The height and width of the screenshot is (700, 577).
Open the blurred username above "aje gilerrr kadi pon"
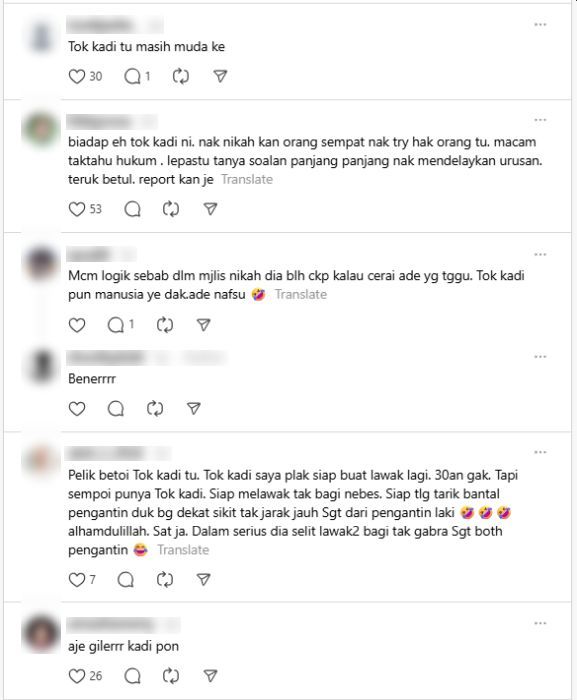(110, 625)
